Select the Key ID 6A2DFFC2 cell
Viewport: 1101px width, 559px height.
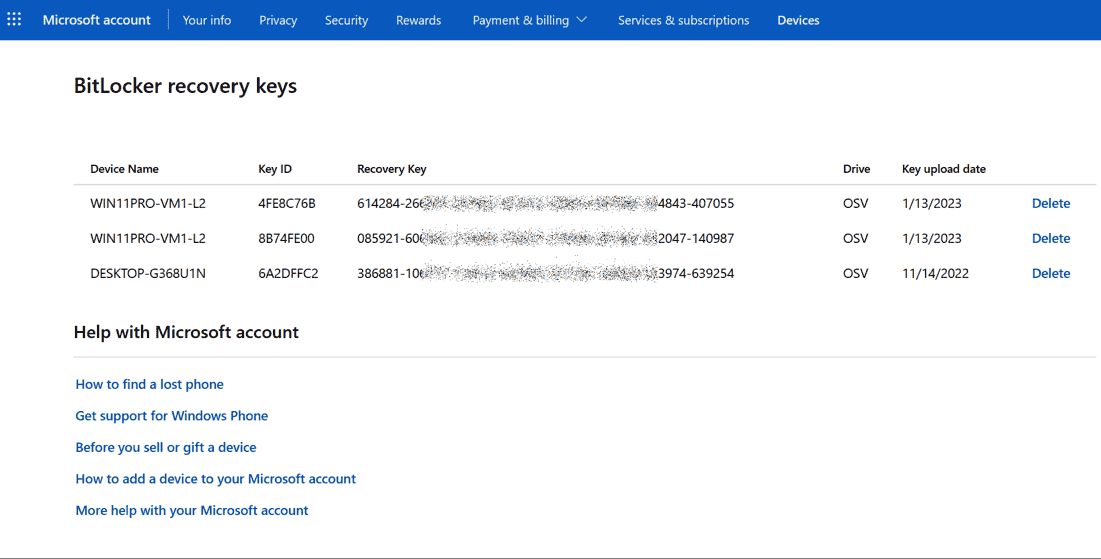pos(288,274)
